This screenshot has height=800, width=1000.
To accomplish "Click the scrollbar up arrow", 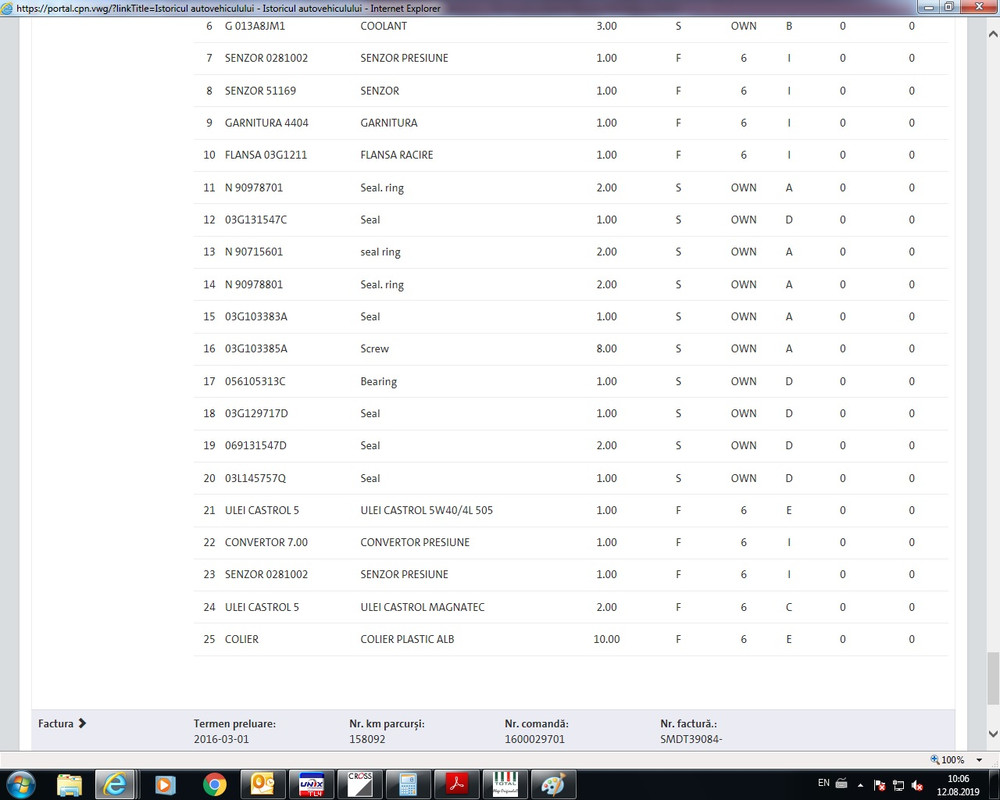I will point(993,34).
